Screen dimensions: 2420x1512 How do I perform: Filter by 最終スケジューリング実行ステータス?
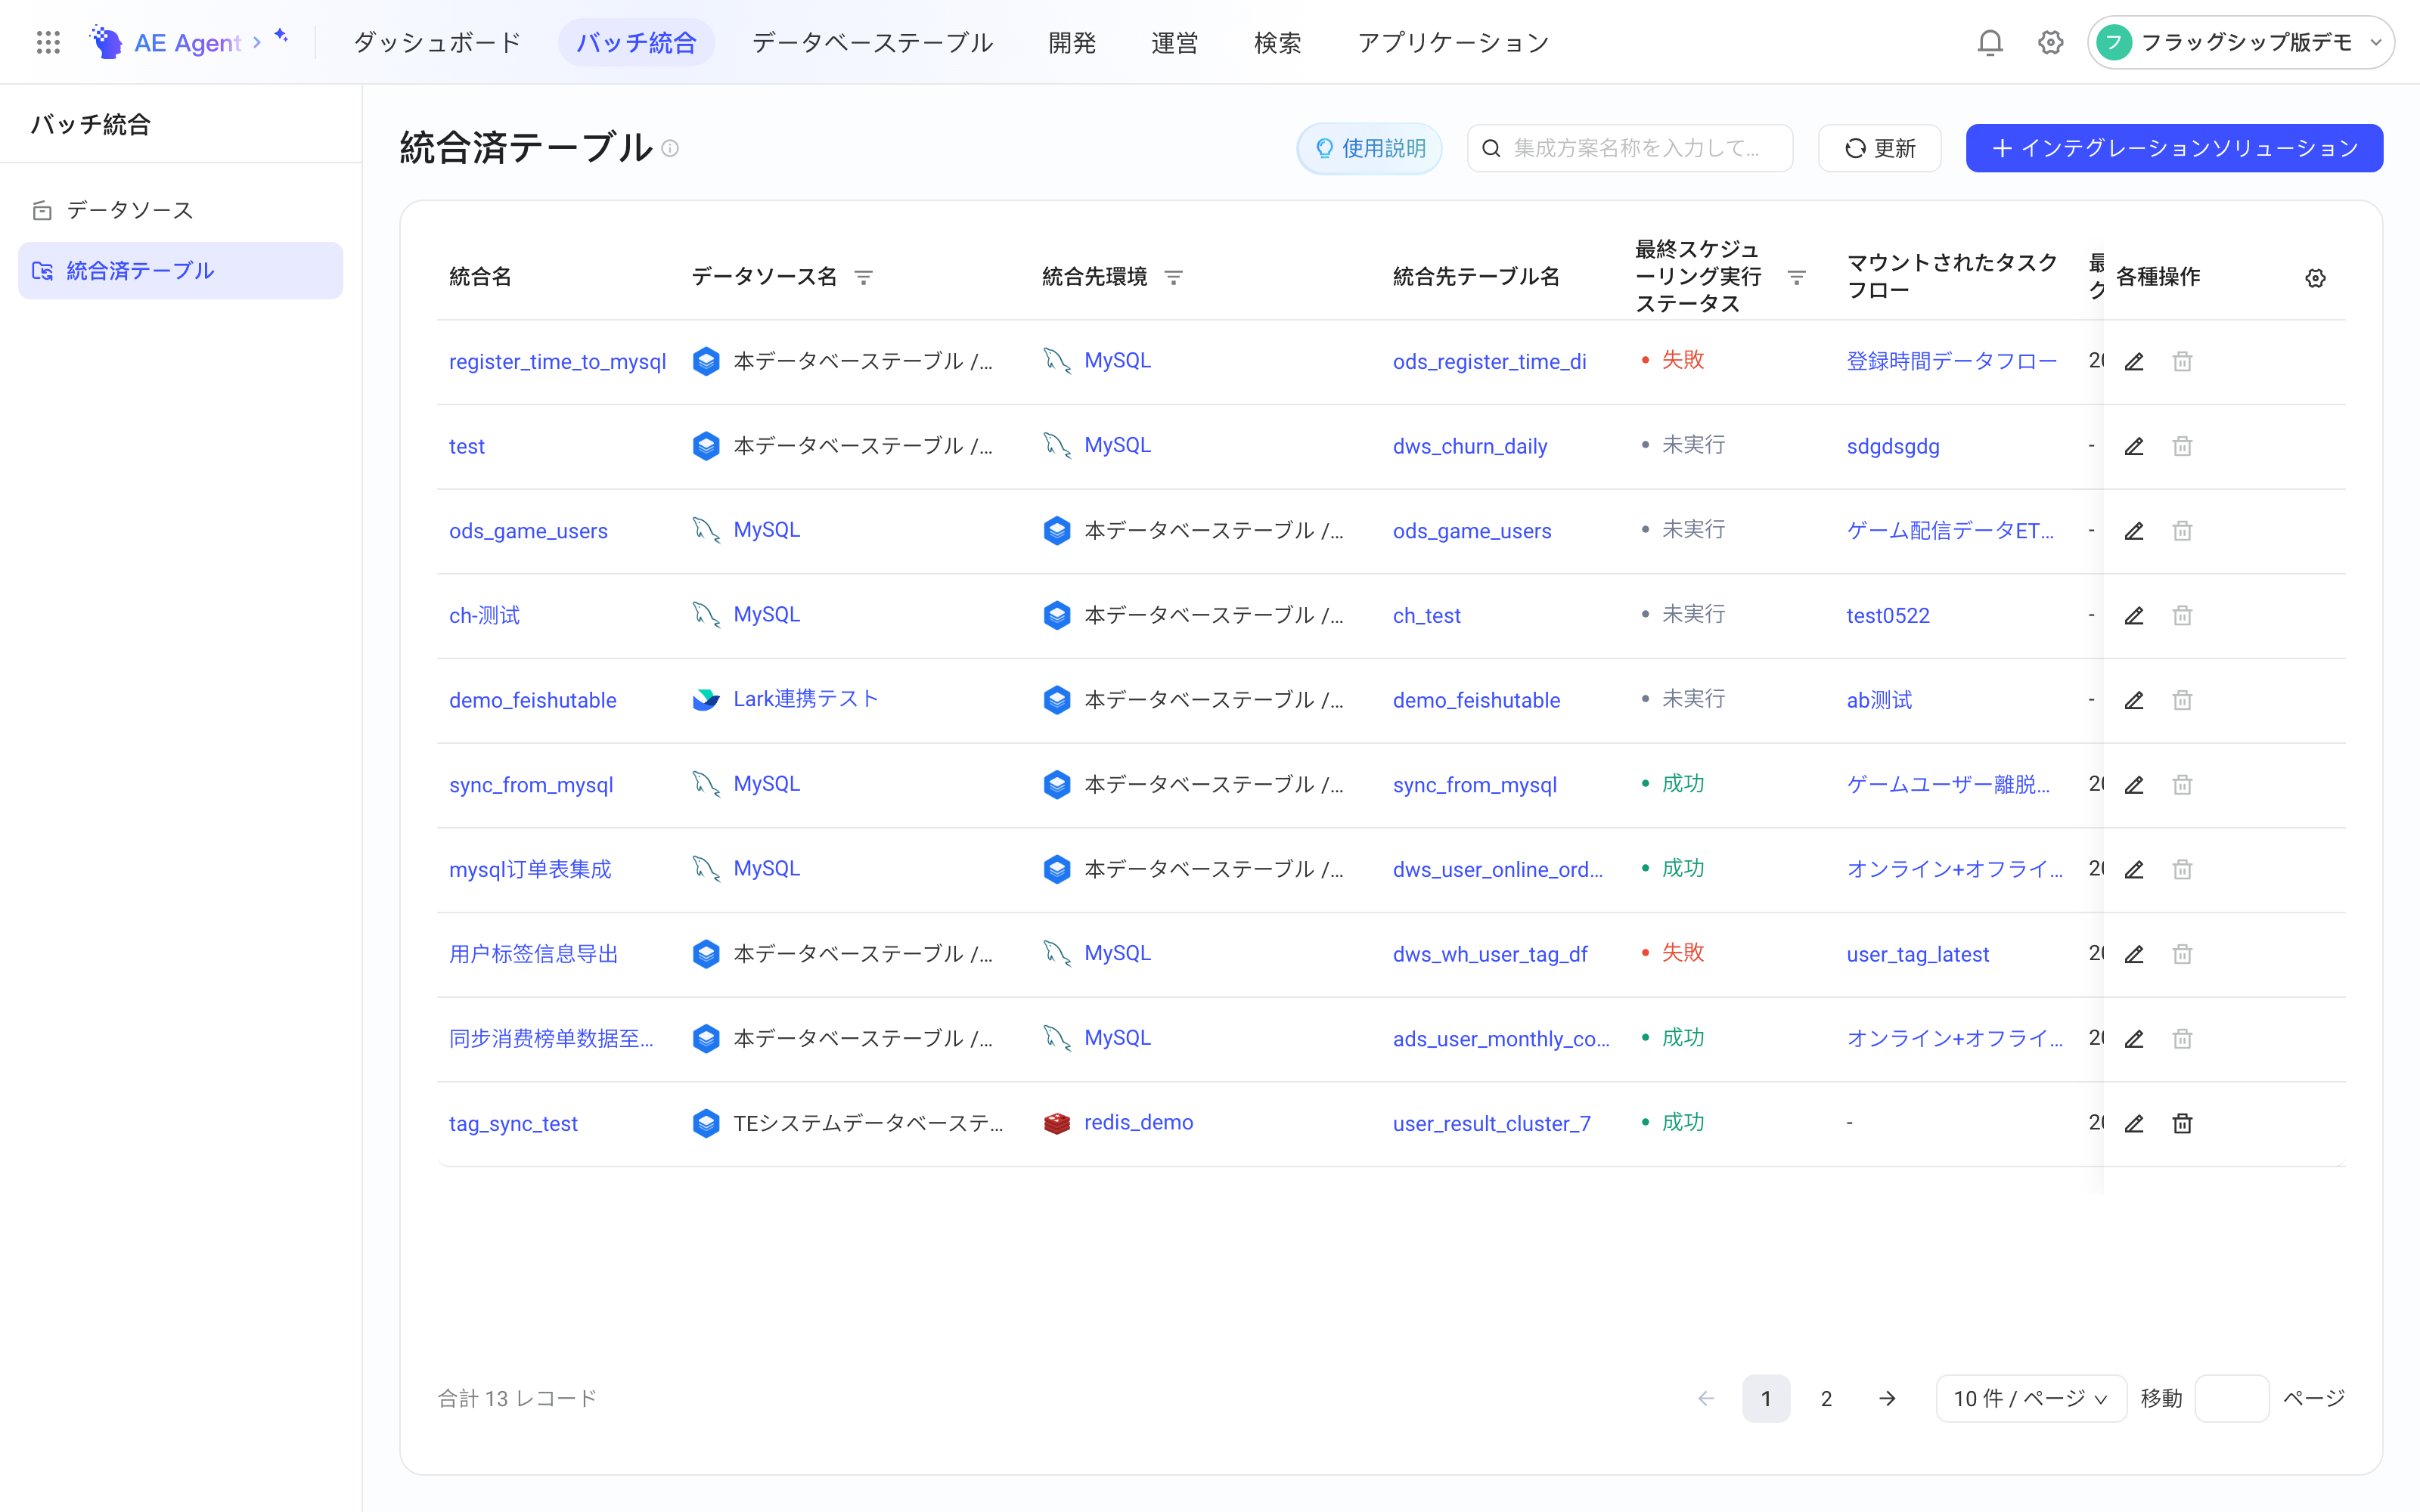1796,277
